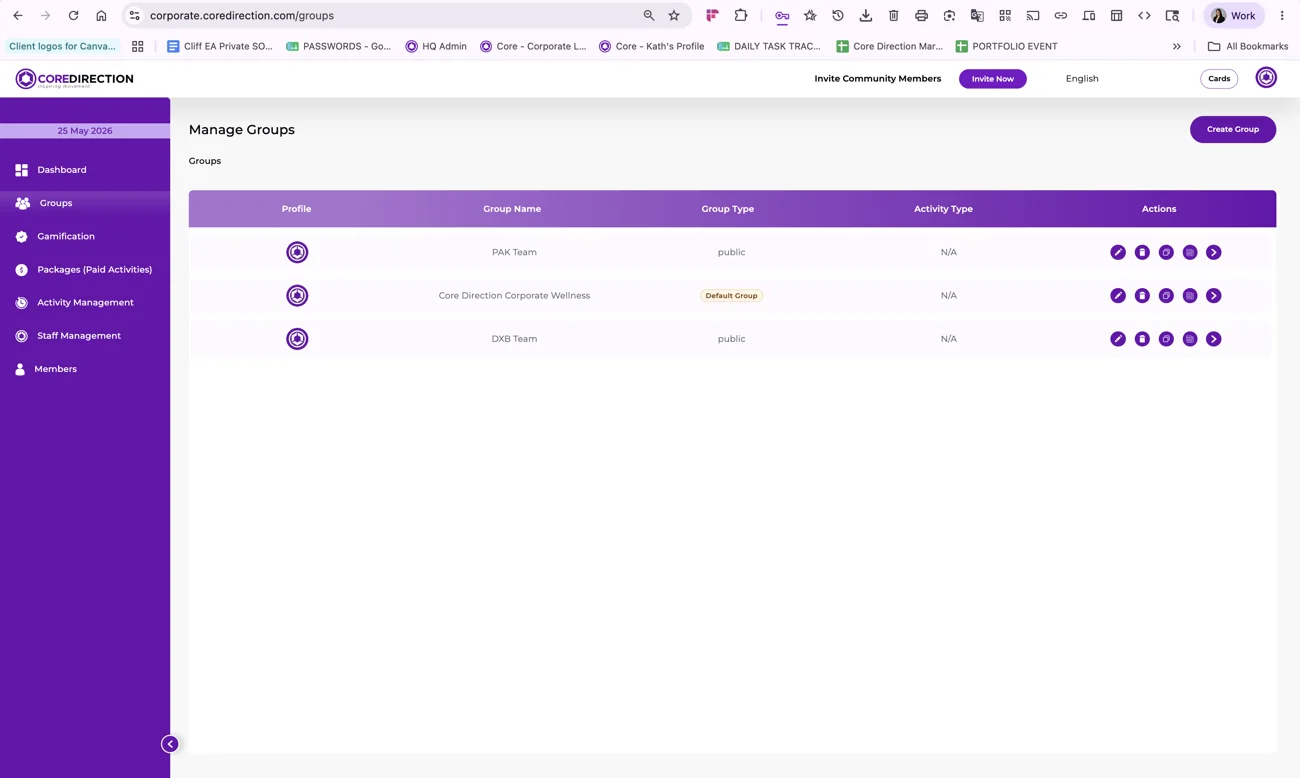Collapse the sidebar with the arrow button

click(170, 744)
